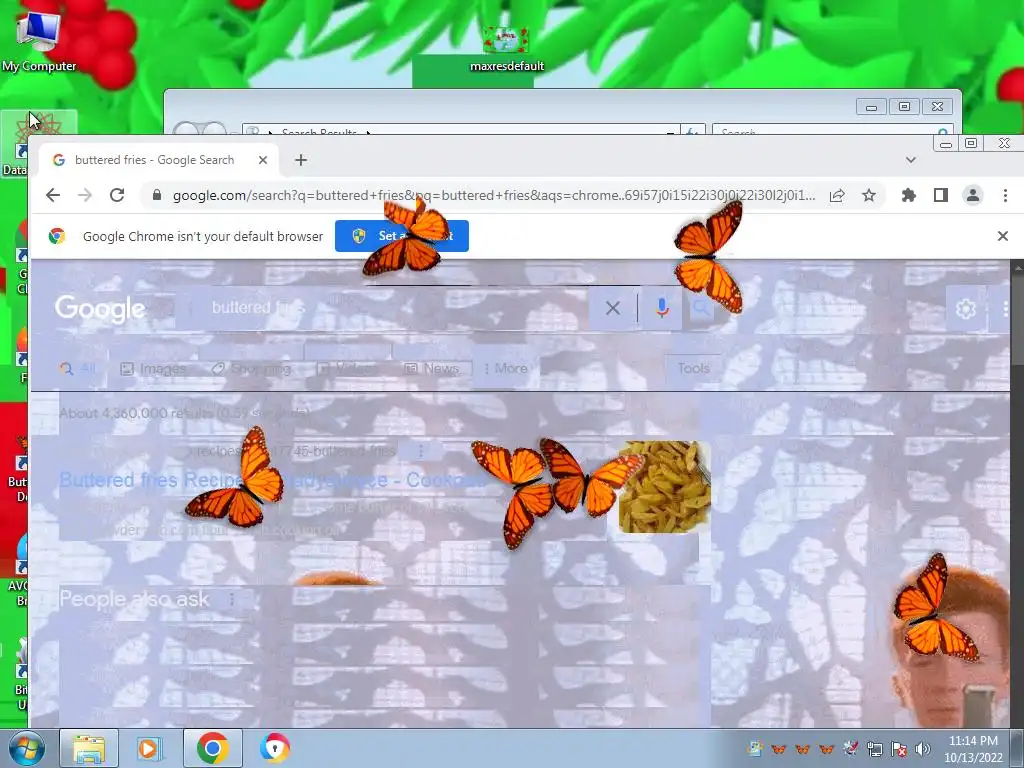Viewport: 1024px width, 768px height.
Task: Switch to the Images tab
Action: 153,369
